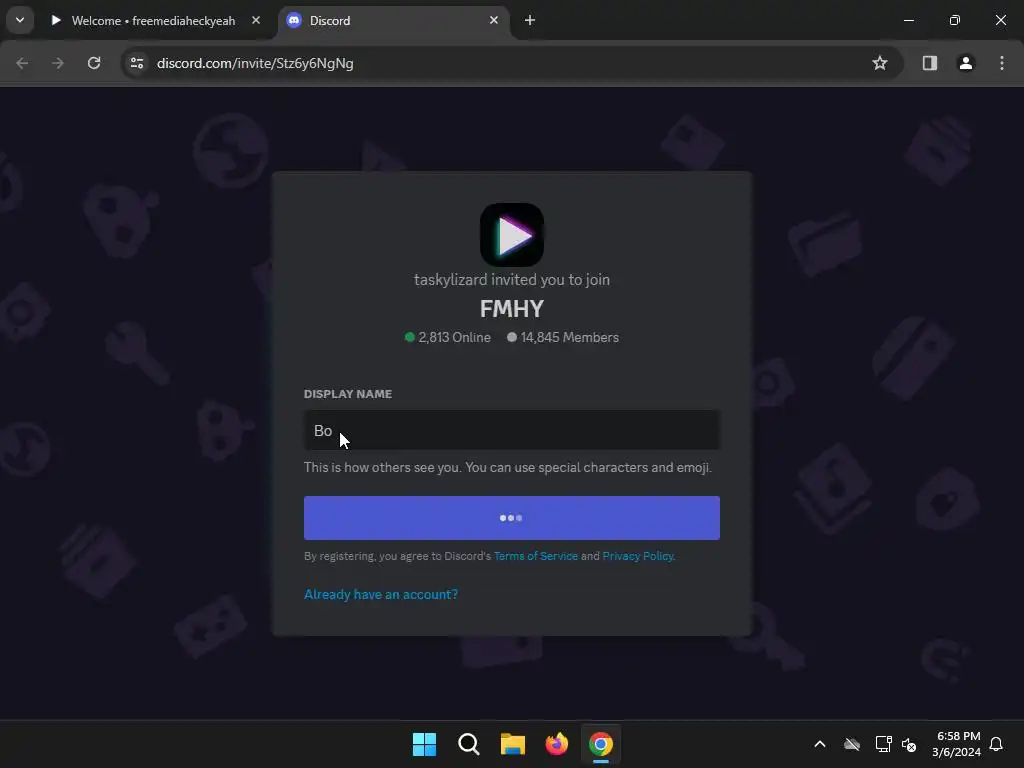
Task: Open File Explorer from taskbar
Action: click(x=513, y=744)
